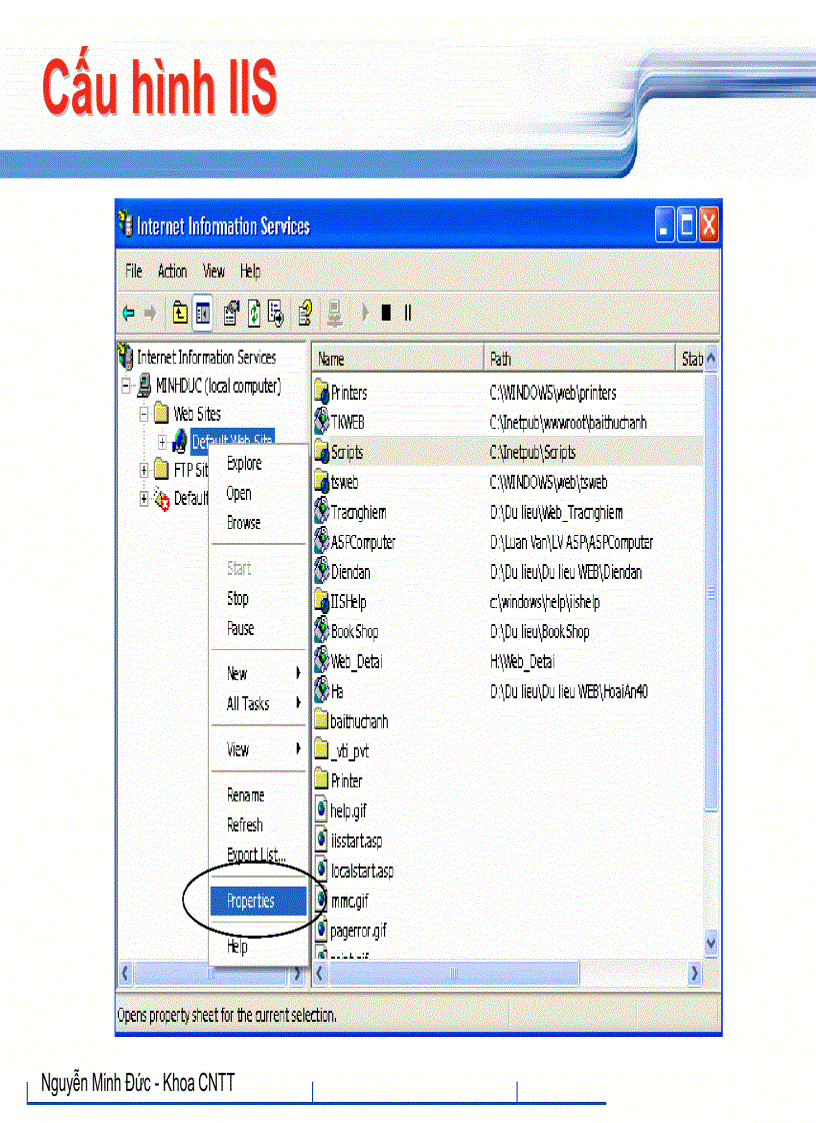Click the Start item toolbar icon

coord(365,312)
